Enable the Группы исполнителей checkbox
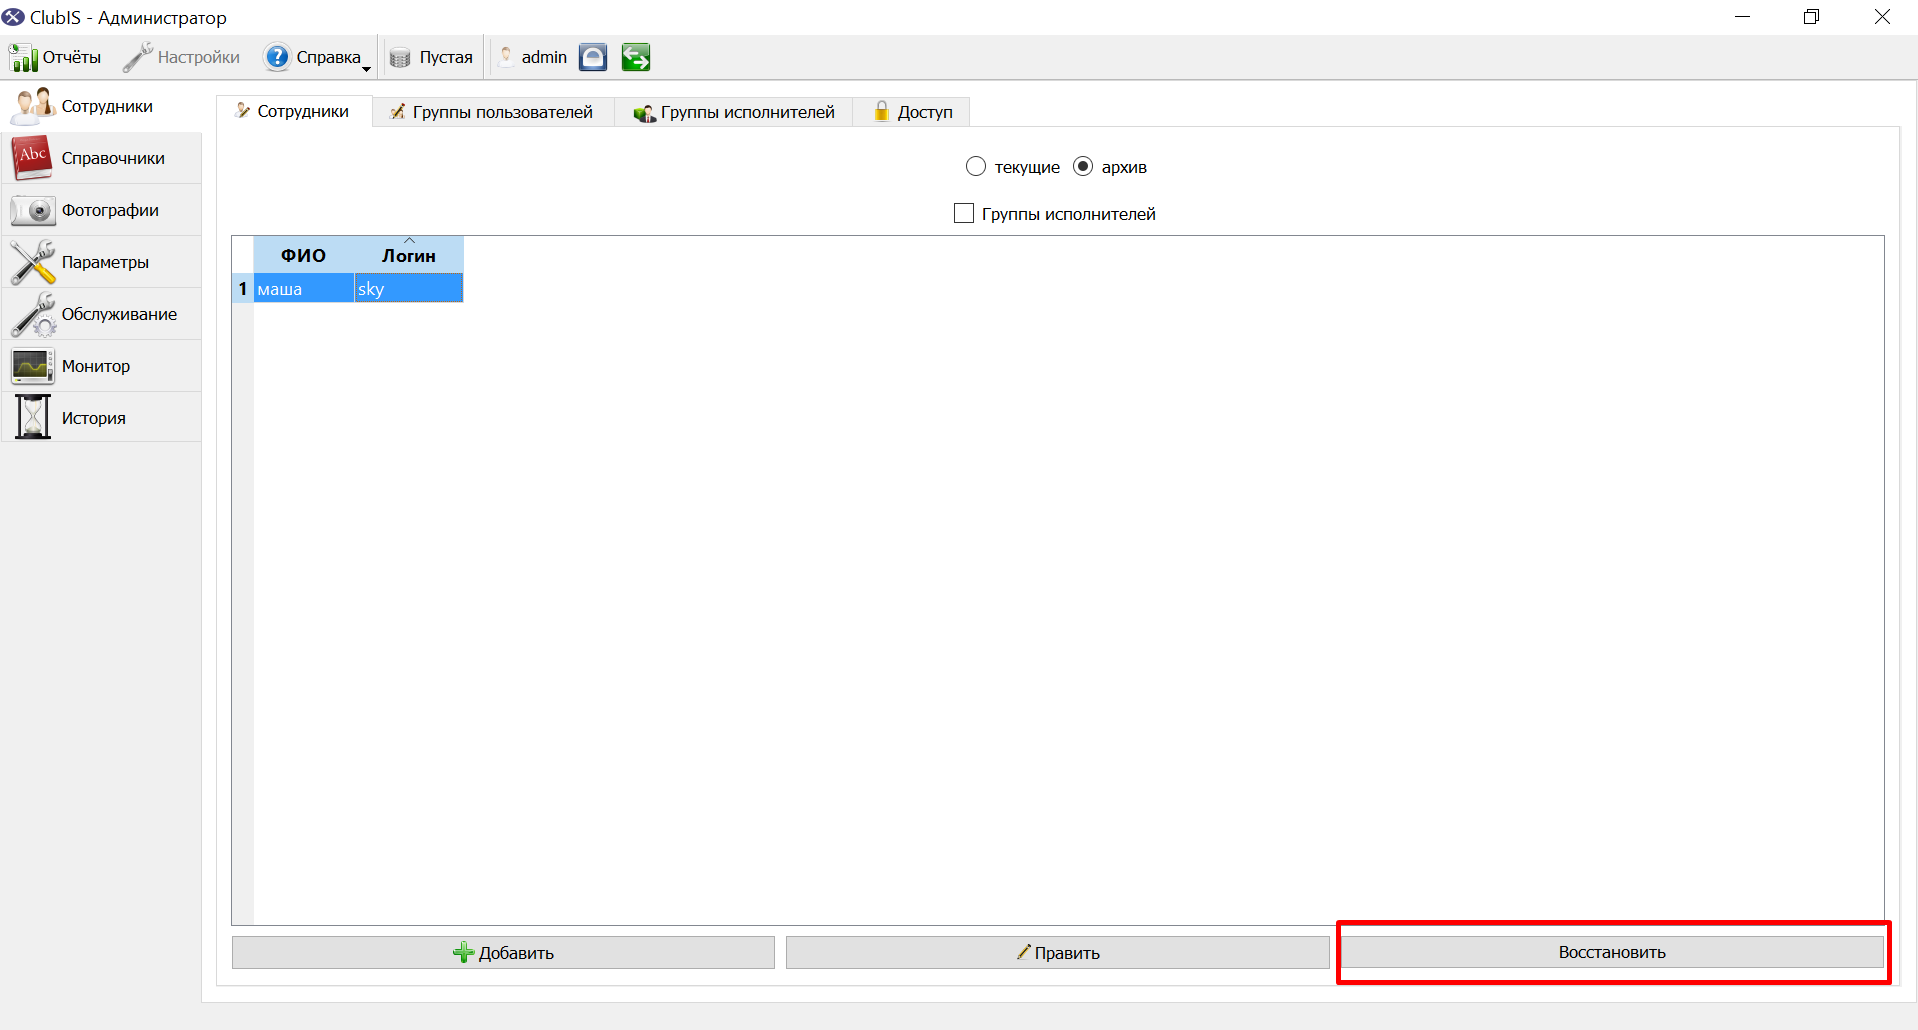Screen dimensions: 1918x1030 pyautogui.click(x=964, y=213)
